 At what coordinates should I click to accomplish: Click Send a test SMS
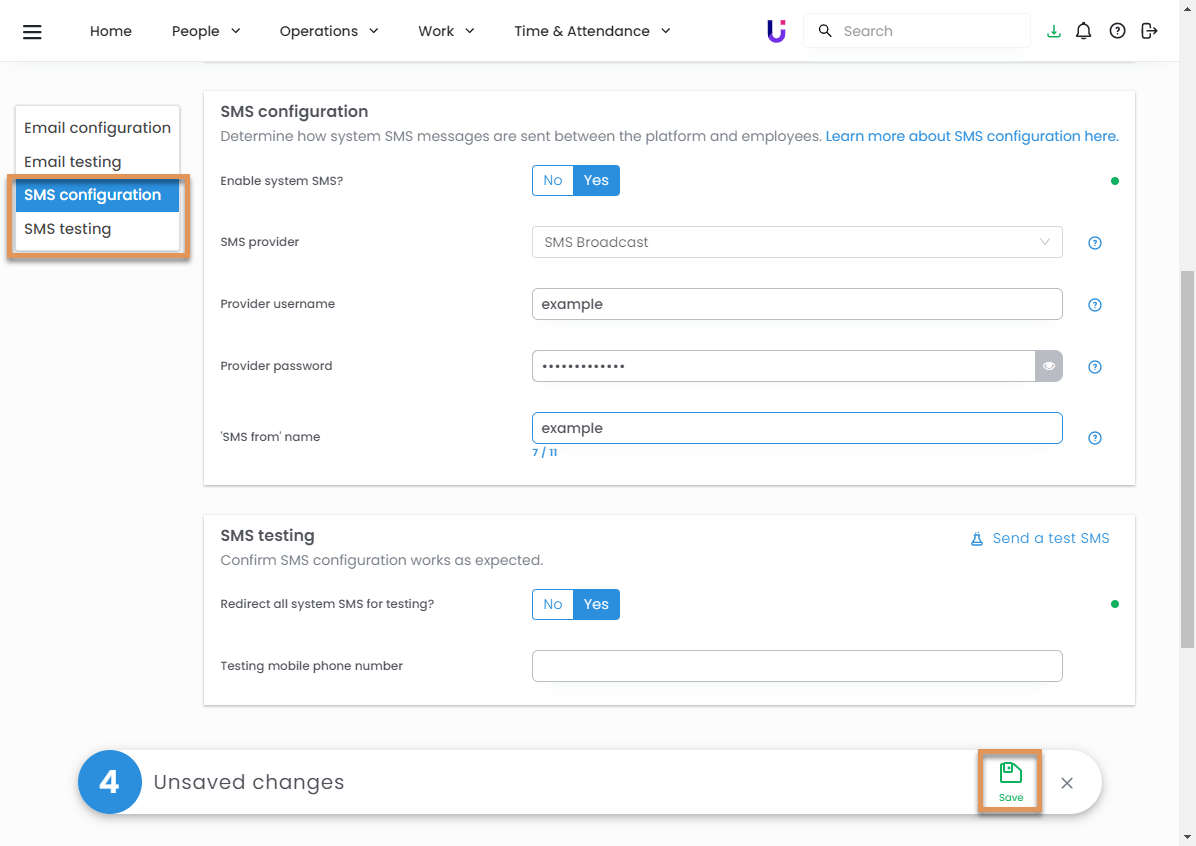tap(1040, 538)
